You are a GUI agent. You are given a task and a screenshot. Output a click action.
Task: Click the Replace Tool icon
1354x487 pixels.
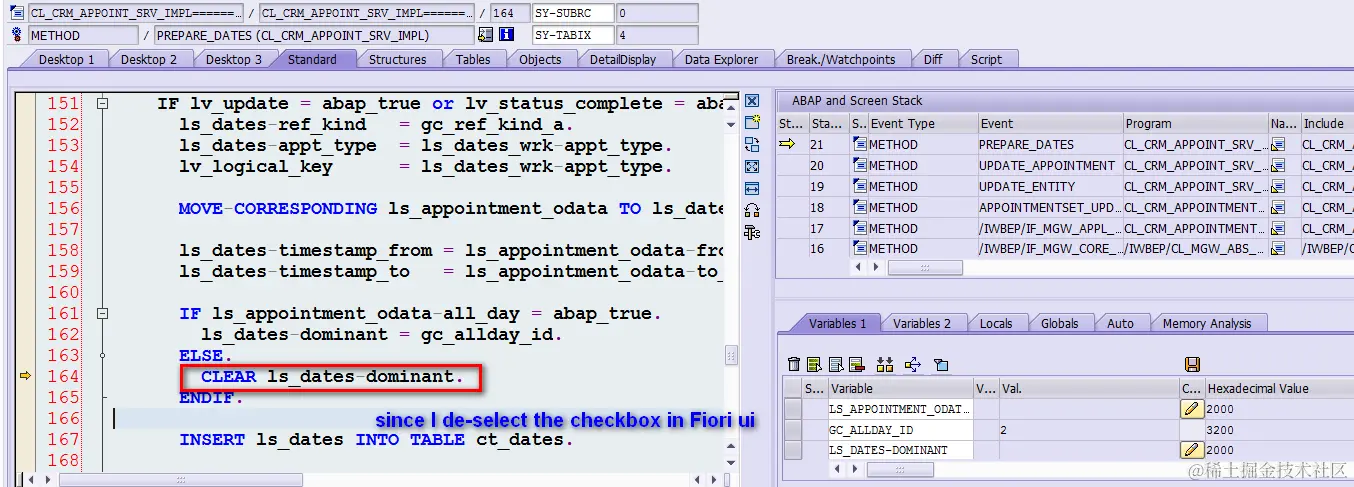[752, 145]
